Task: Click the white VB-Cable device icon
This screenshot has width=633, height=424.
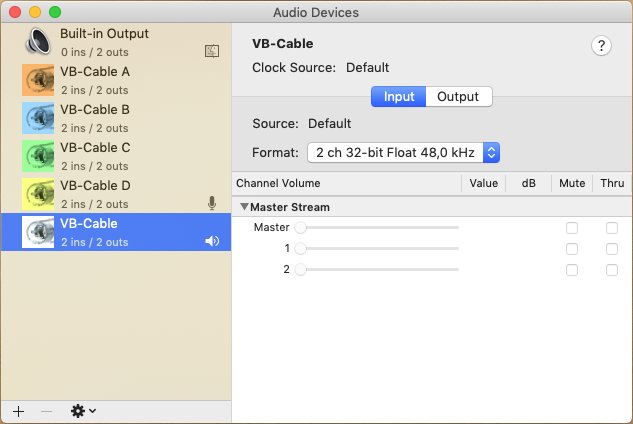Action: click(x=38, y=232)
